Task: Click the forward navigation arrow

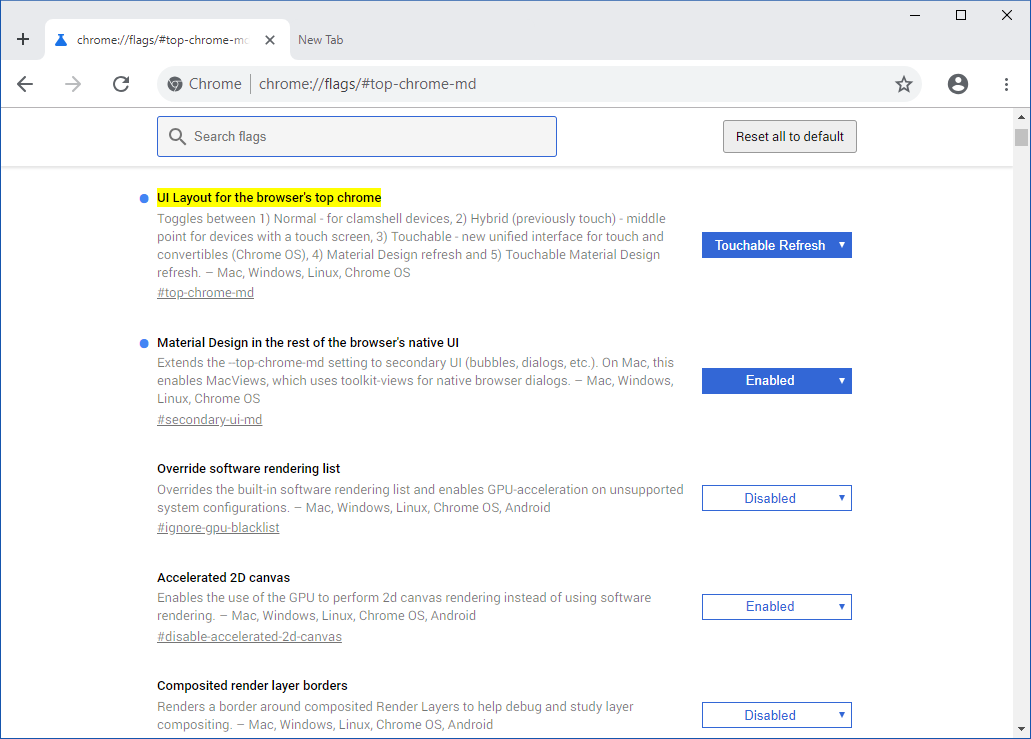Action: [x=73, y=84]
